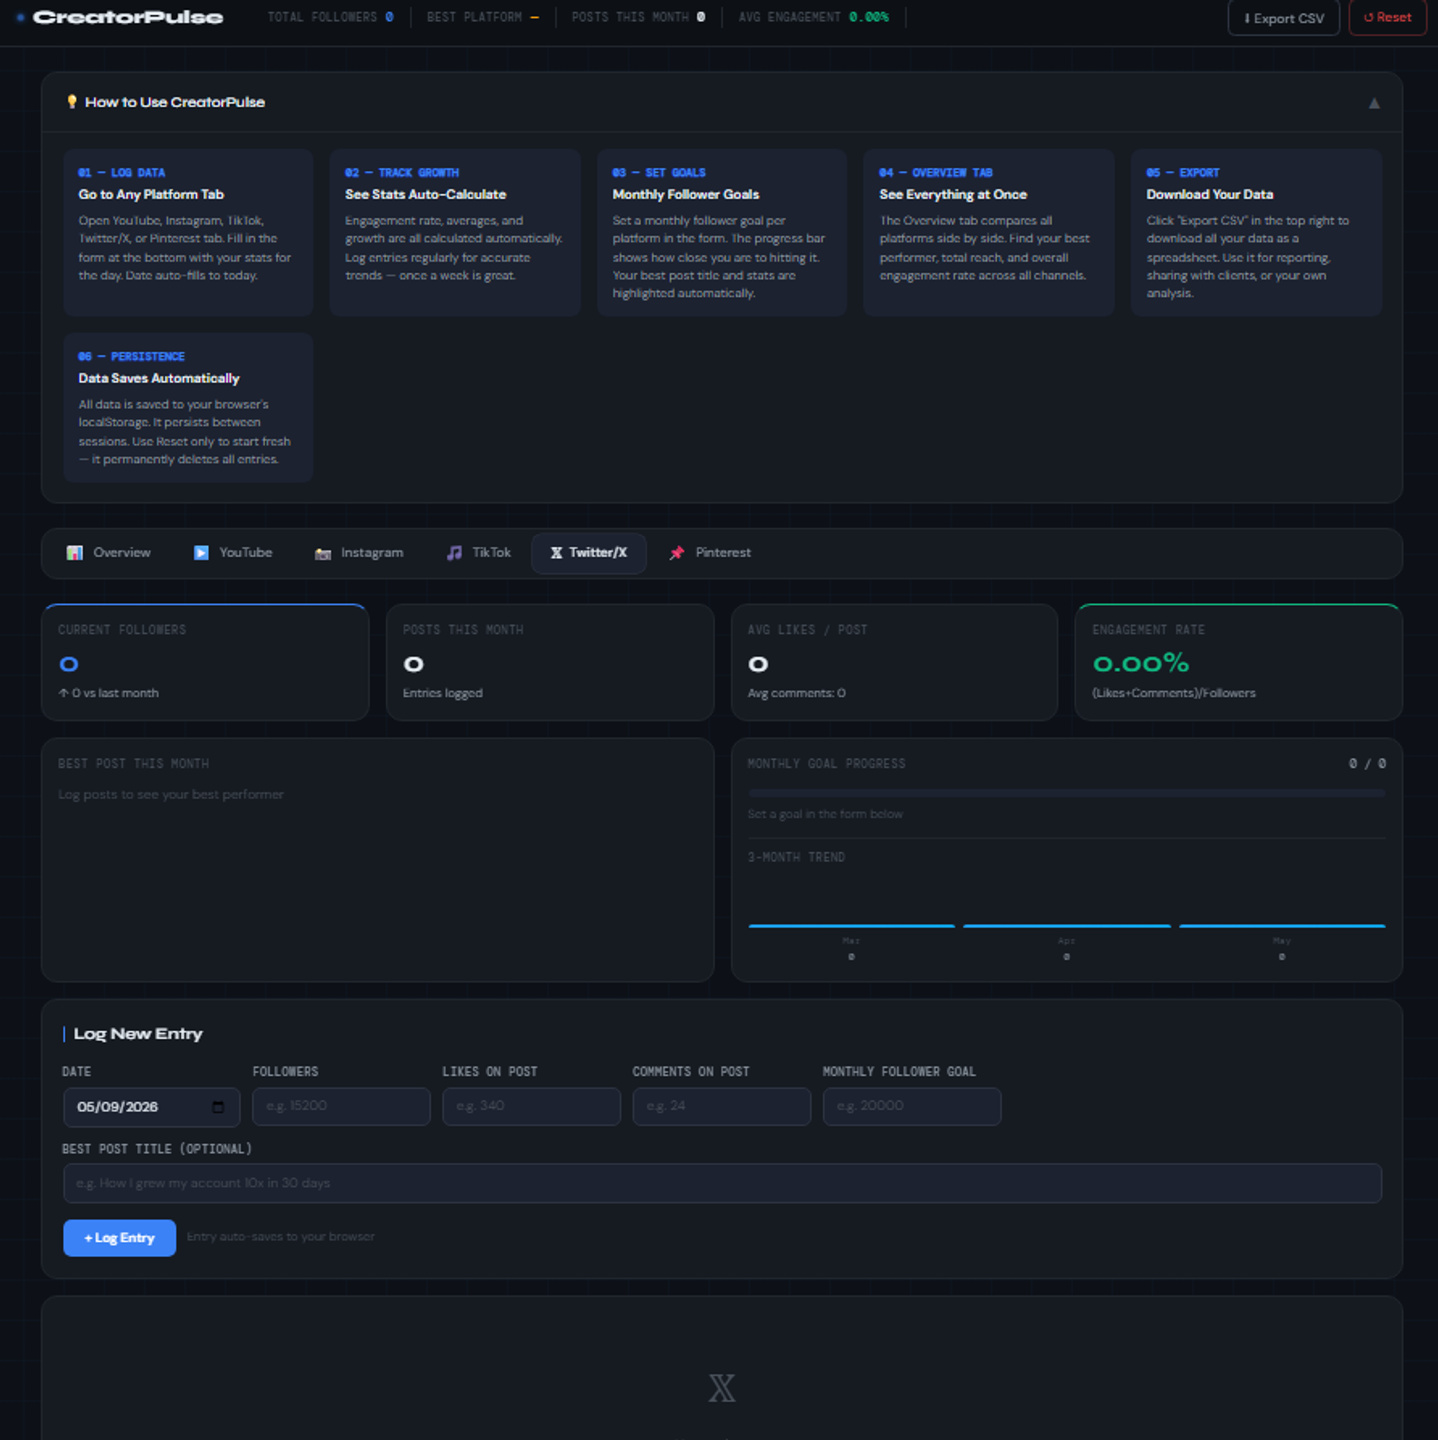
Task: Click the "0 vs last month" text
Action: [x=108, y=693]
